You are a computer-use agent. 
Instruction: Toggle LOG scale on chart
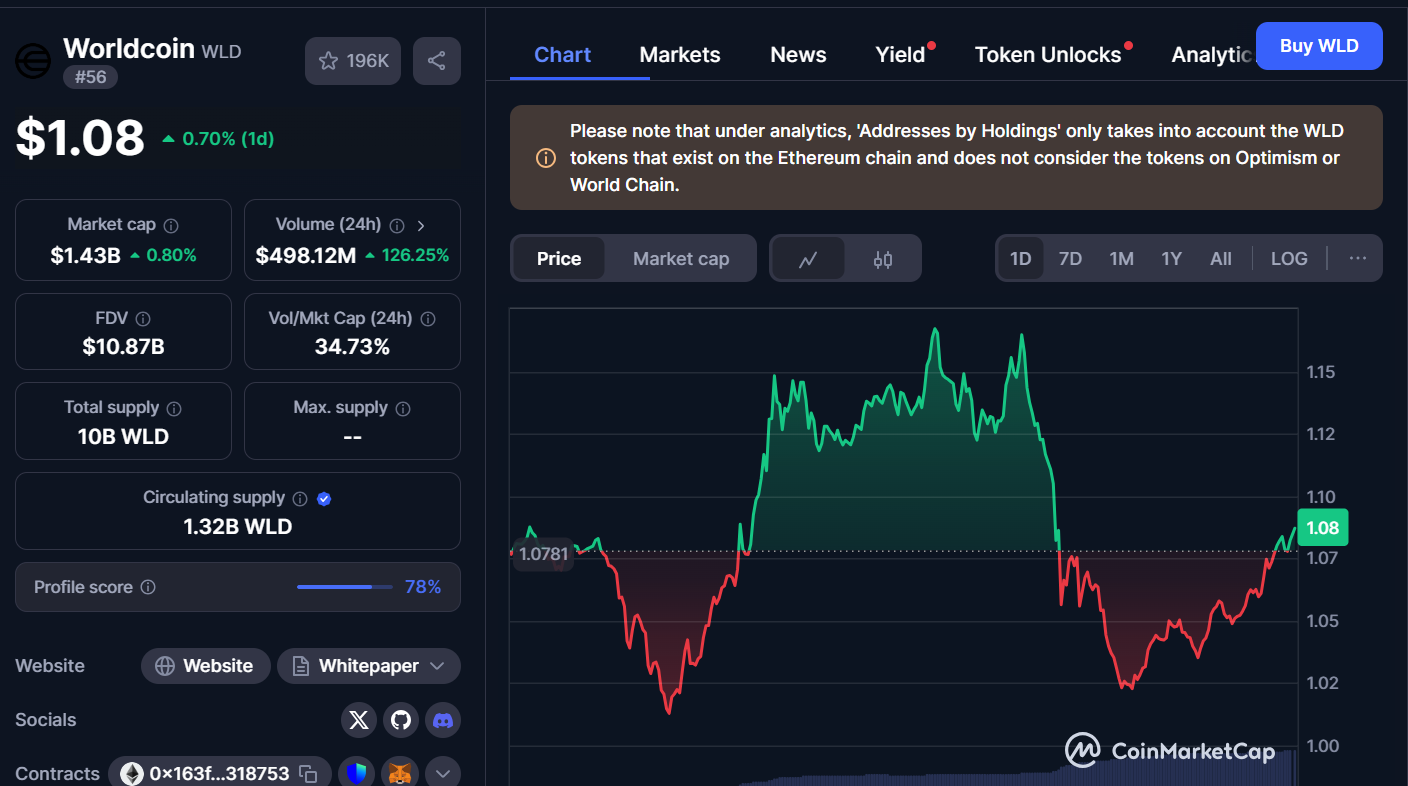click(x=1289, y=259)
